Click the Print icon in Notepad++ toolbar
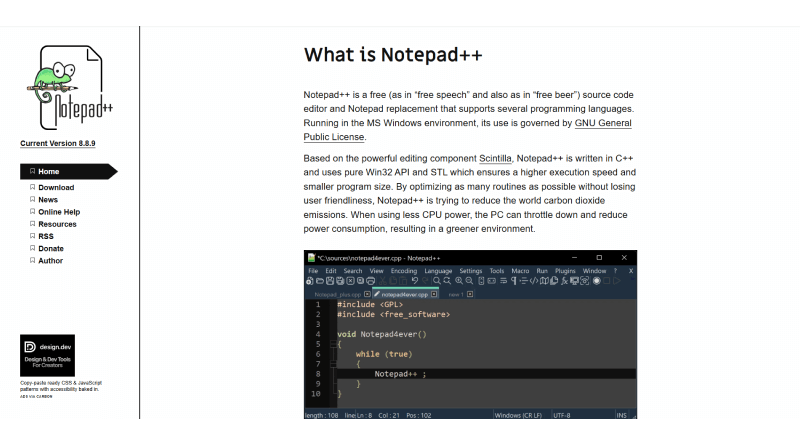 pos(370,281)
